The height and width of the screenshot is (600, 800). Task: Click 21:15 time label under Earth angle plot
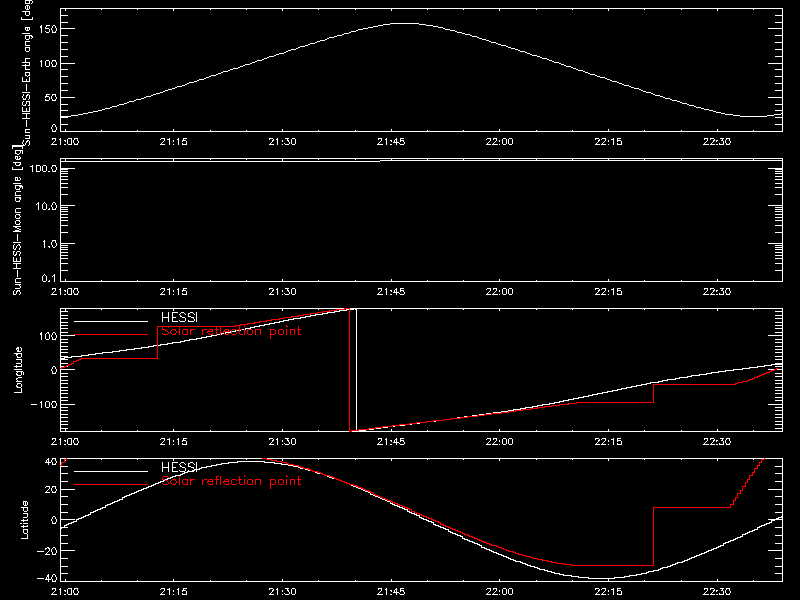tap(173, 142)
